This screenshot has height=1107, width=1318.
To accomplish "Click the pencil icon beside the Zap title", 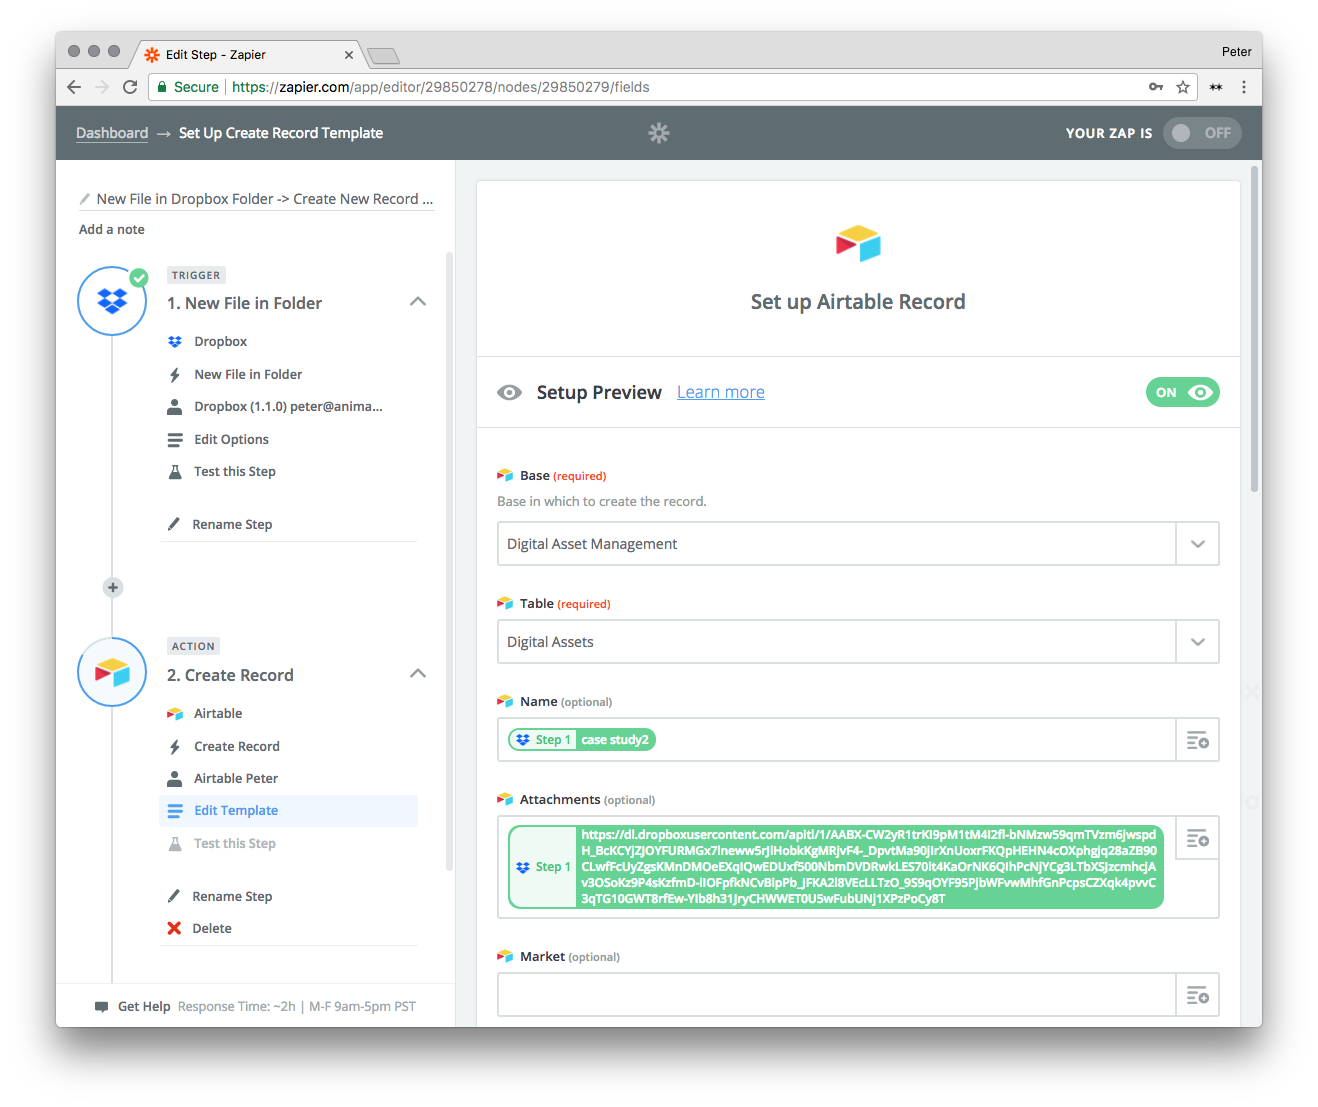I will [85, 199].
